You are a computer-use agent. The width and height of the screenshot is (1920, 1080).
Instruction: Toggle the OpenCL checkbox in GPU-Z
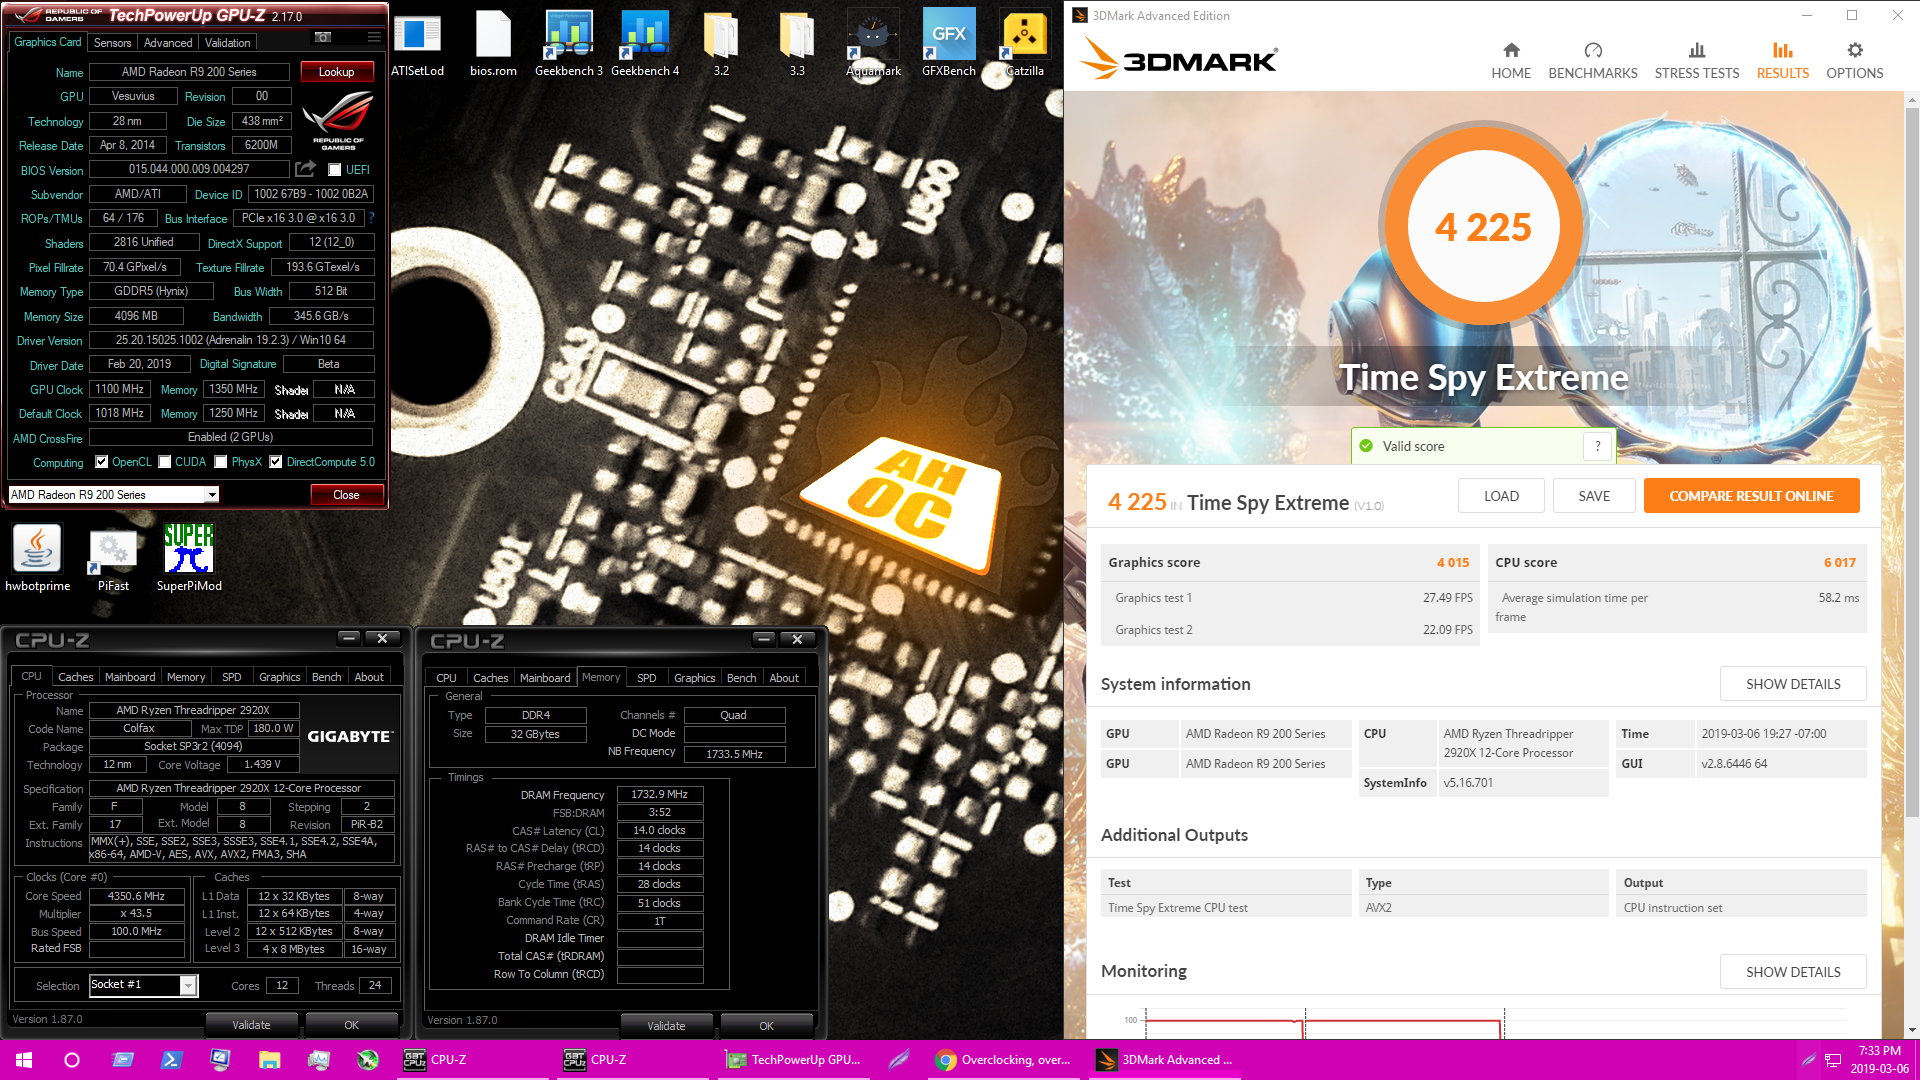101,462
